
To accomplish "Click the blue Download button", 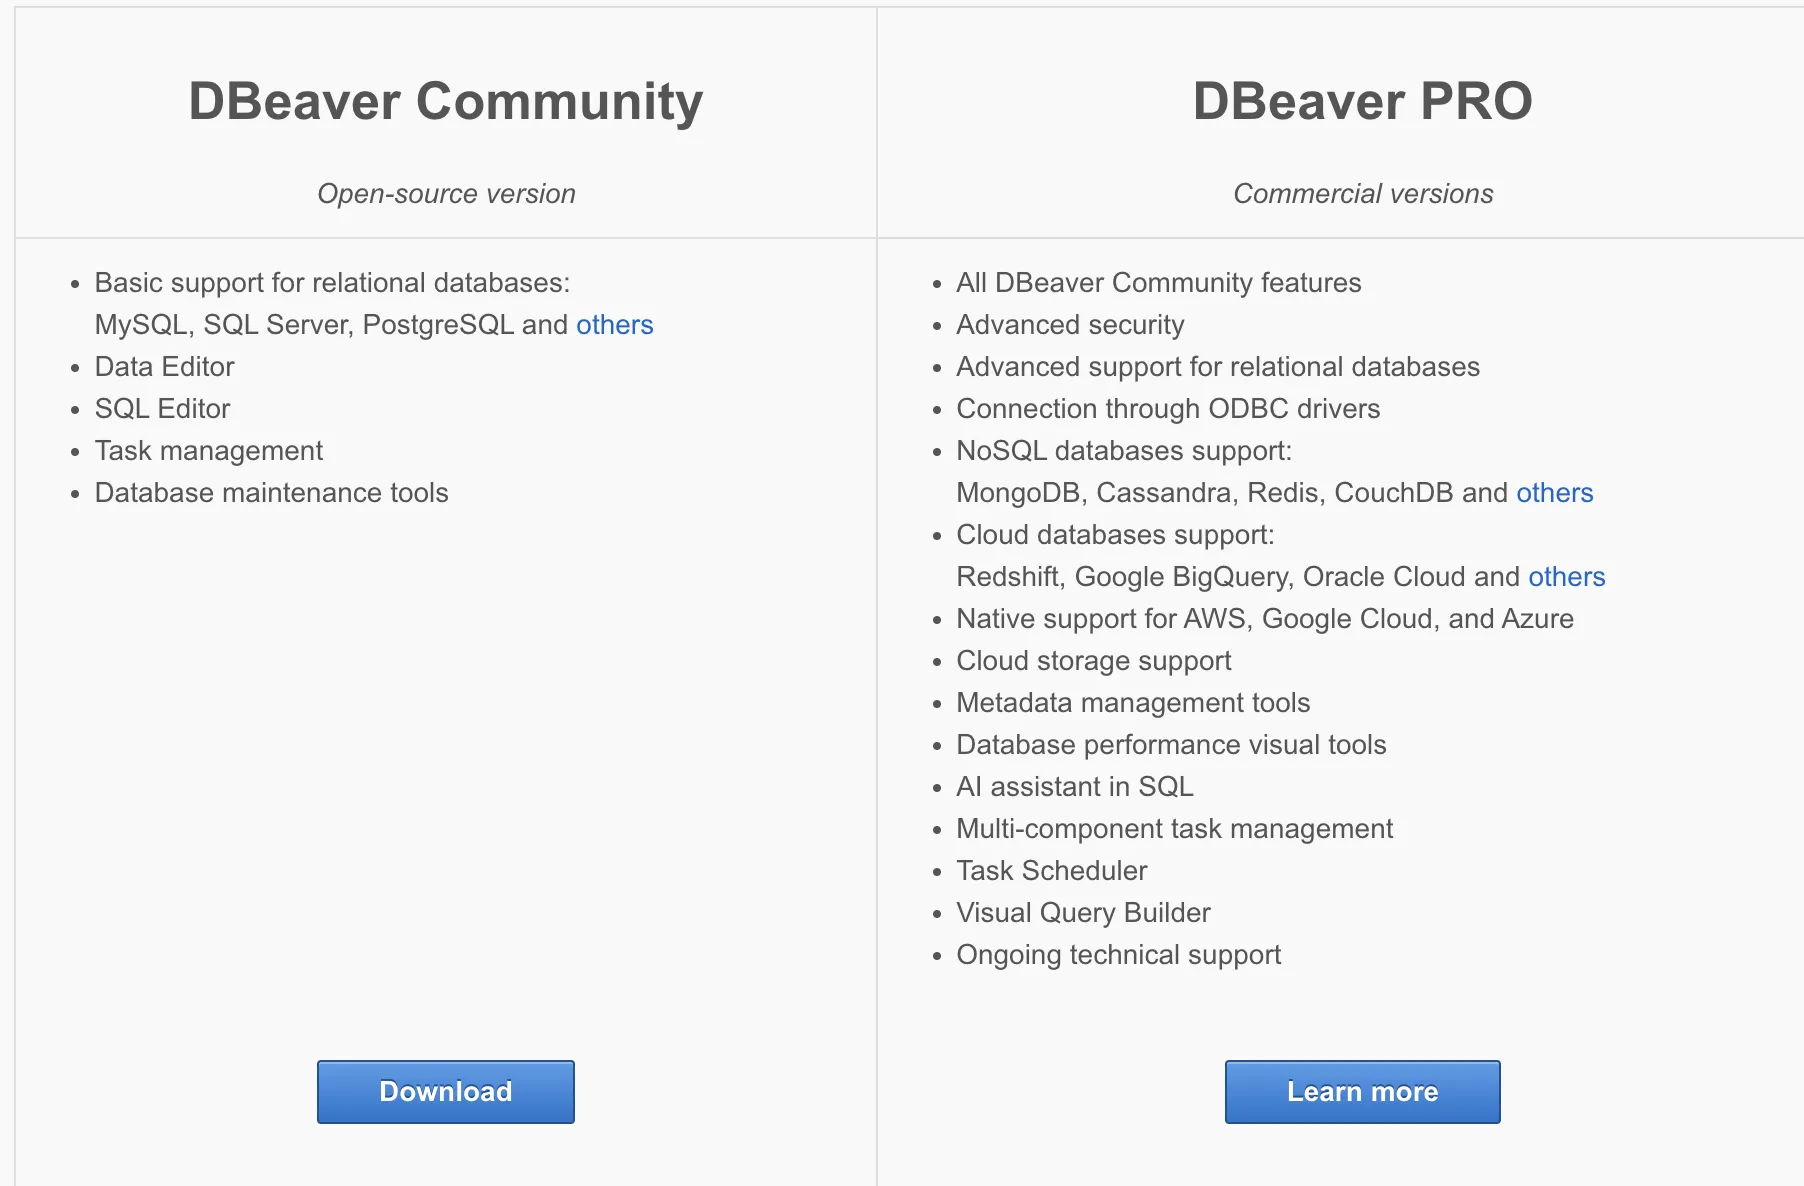I will (x=446, y=1092).
